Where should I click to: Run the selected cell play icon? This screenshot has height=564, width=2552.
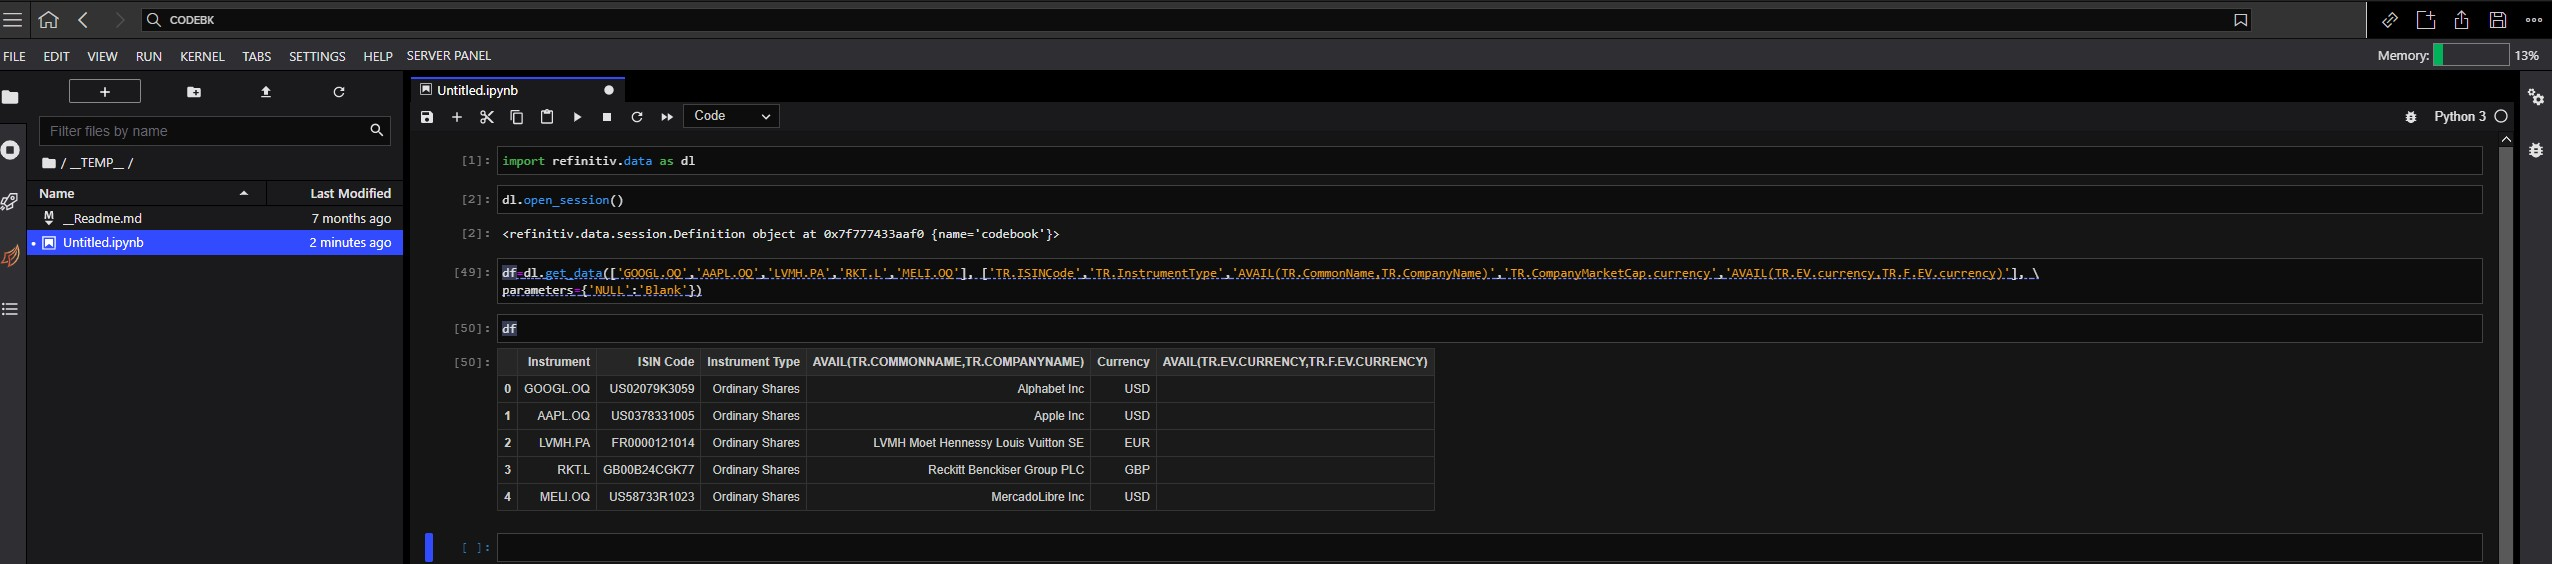coord(577,117)
